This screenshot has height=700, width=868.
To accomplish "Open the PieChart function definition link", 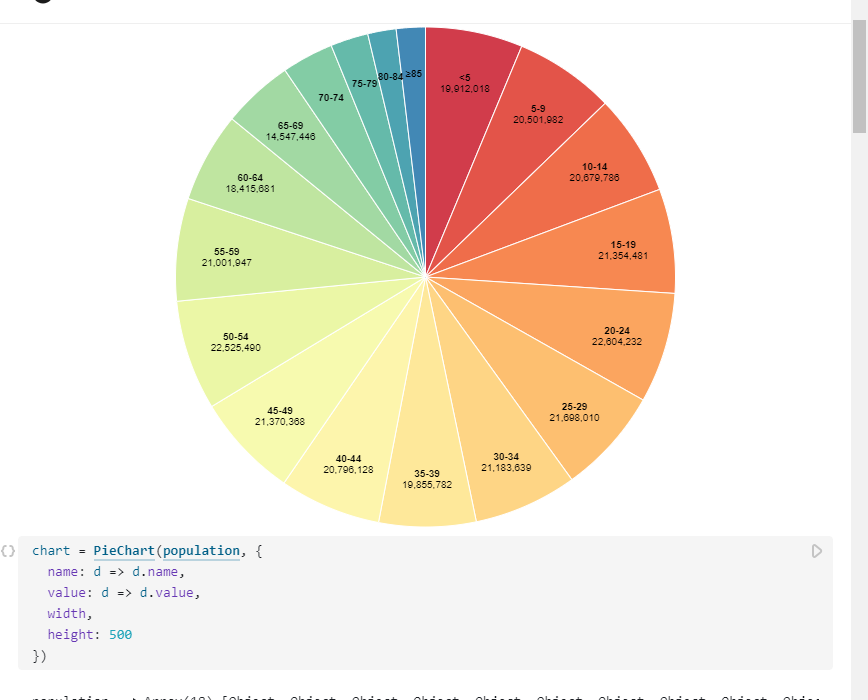I will [123, 550].
